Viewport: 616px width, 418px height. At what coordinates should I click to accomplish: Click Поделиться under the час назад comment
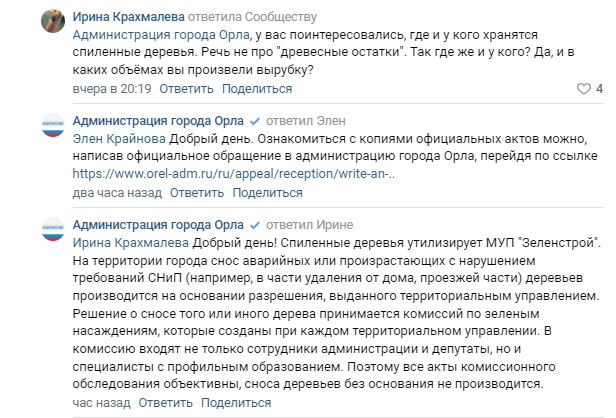236,403
